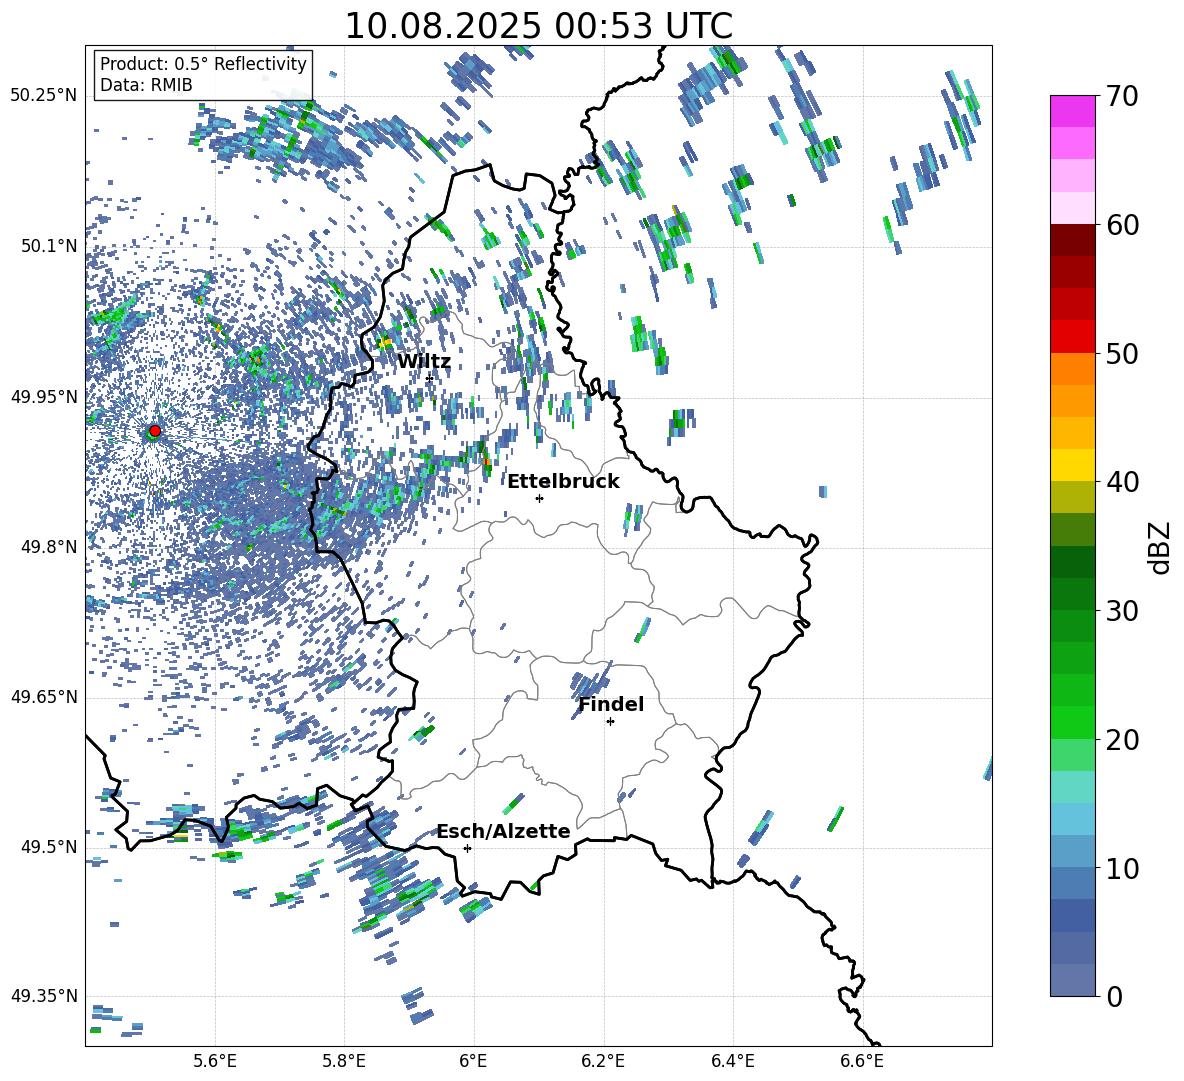Click the cross marker below Findel
This screenshot has height=1081, width=1184.
coord(610,721)
